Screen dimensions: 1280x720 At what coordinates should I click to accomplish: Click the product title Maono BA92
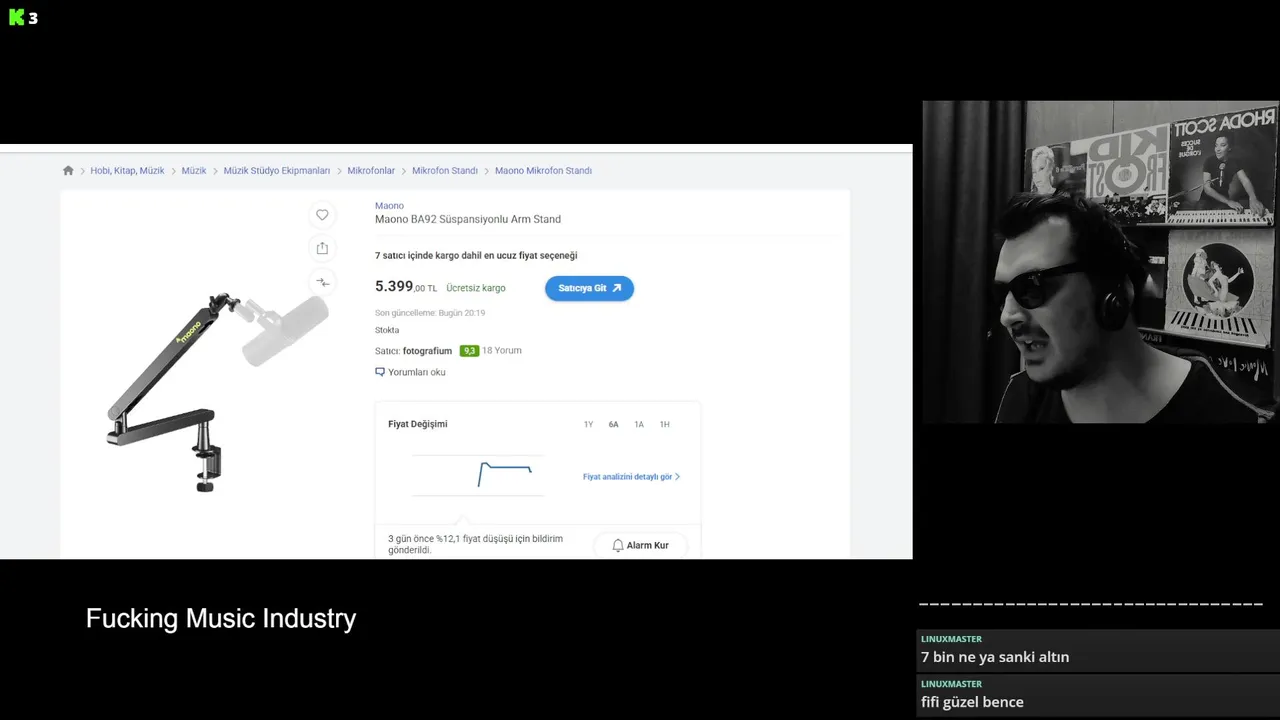[468, 219]
